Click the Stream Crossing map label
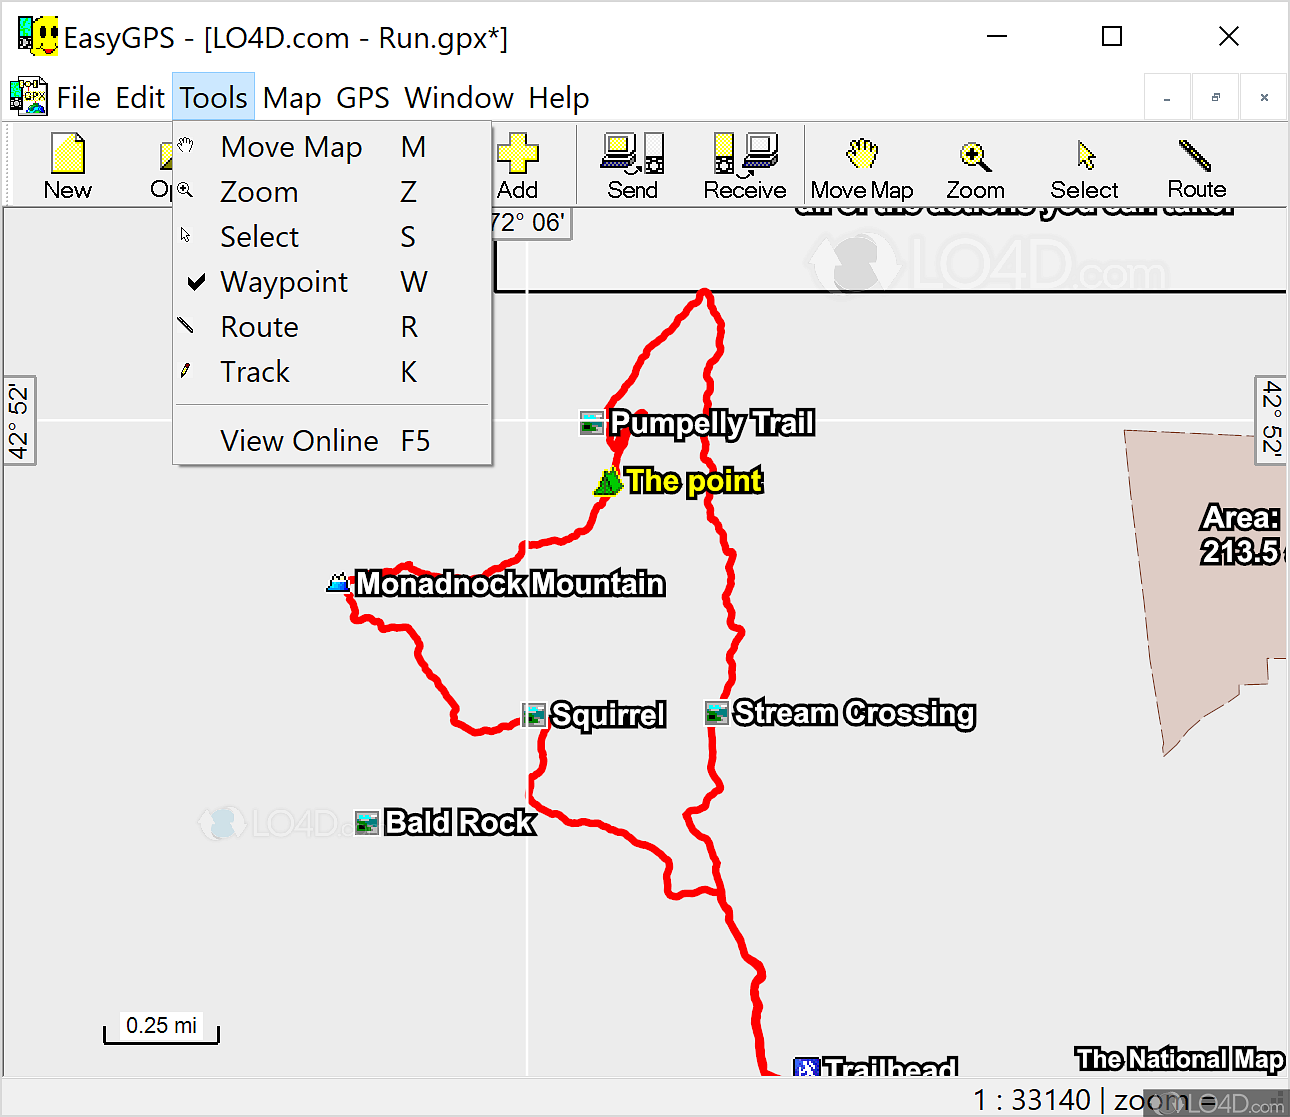1290x1117 pixels. (x=854, y=713)
